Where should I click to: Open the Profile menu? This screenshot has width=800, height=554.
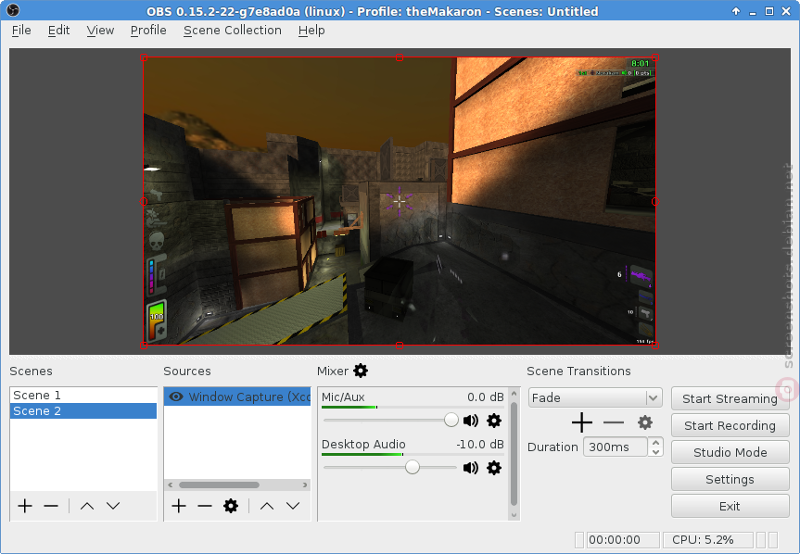pyautogui.click(x=148, y=31)
